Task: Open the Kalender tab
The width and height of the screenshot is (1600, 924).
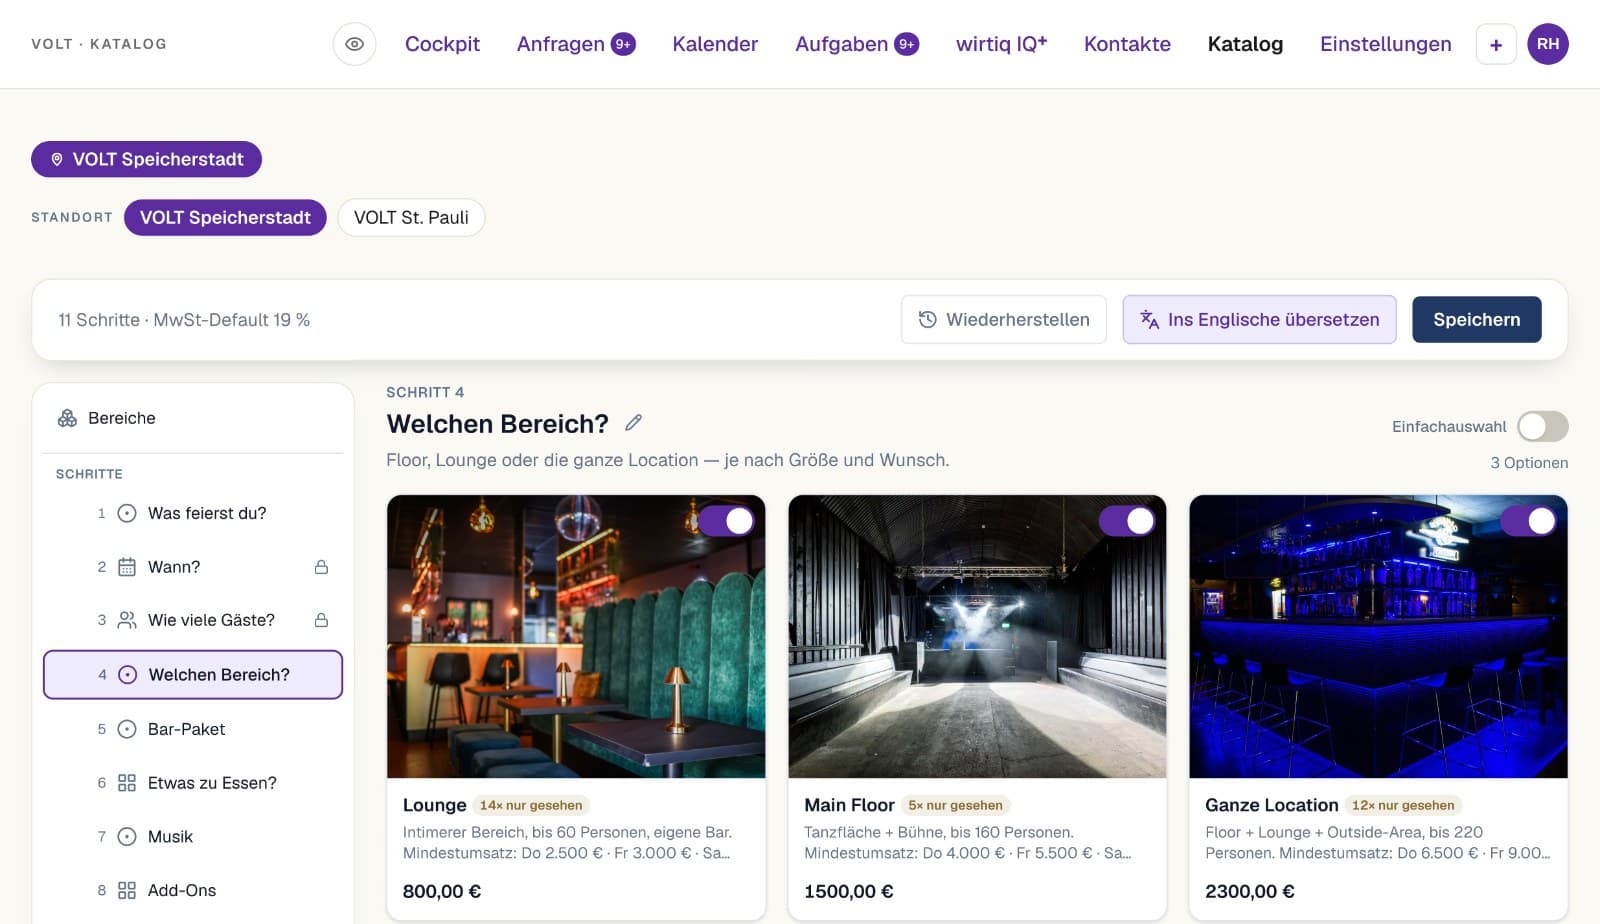Action: pyautogui.click(x=715, y=44)
